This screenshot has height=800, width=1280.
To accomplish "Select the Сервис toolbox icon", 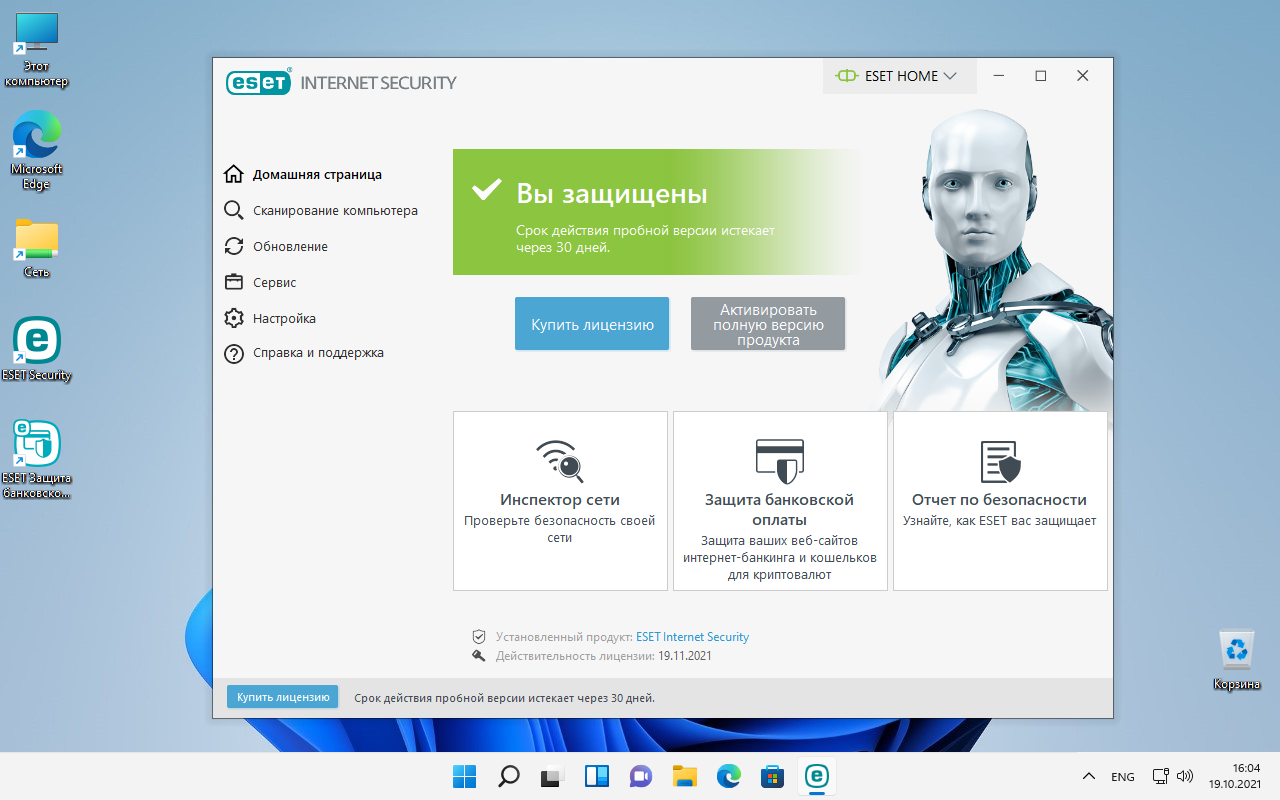I will click(x=233, y=282).
